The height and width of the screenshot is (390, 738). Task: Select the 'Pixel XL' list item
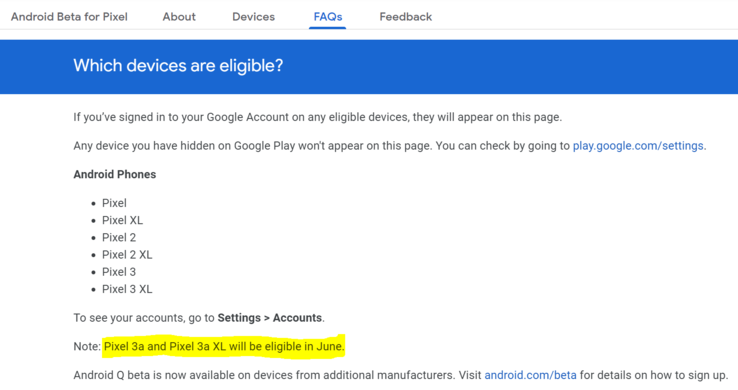click(x=122, y=220)
